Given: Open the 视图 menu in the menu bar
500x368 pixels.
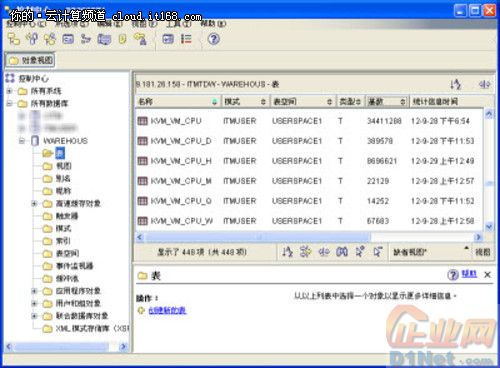Looking at the screenshot, I should pyautogui.click(x=144, y=24).
